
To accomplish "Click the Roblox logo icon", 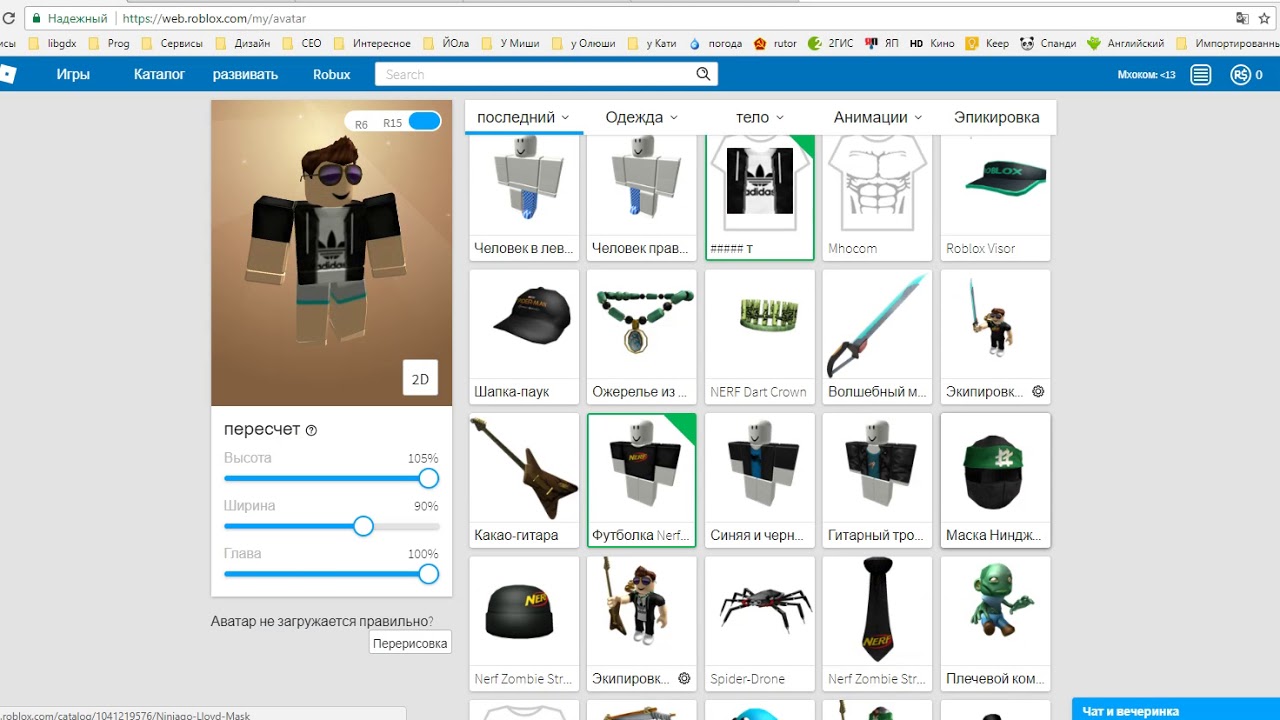I will 7,74.
